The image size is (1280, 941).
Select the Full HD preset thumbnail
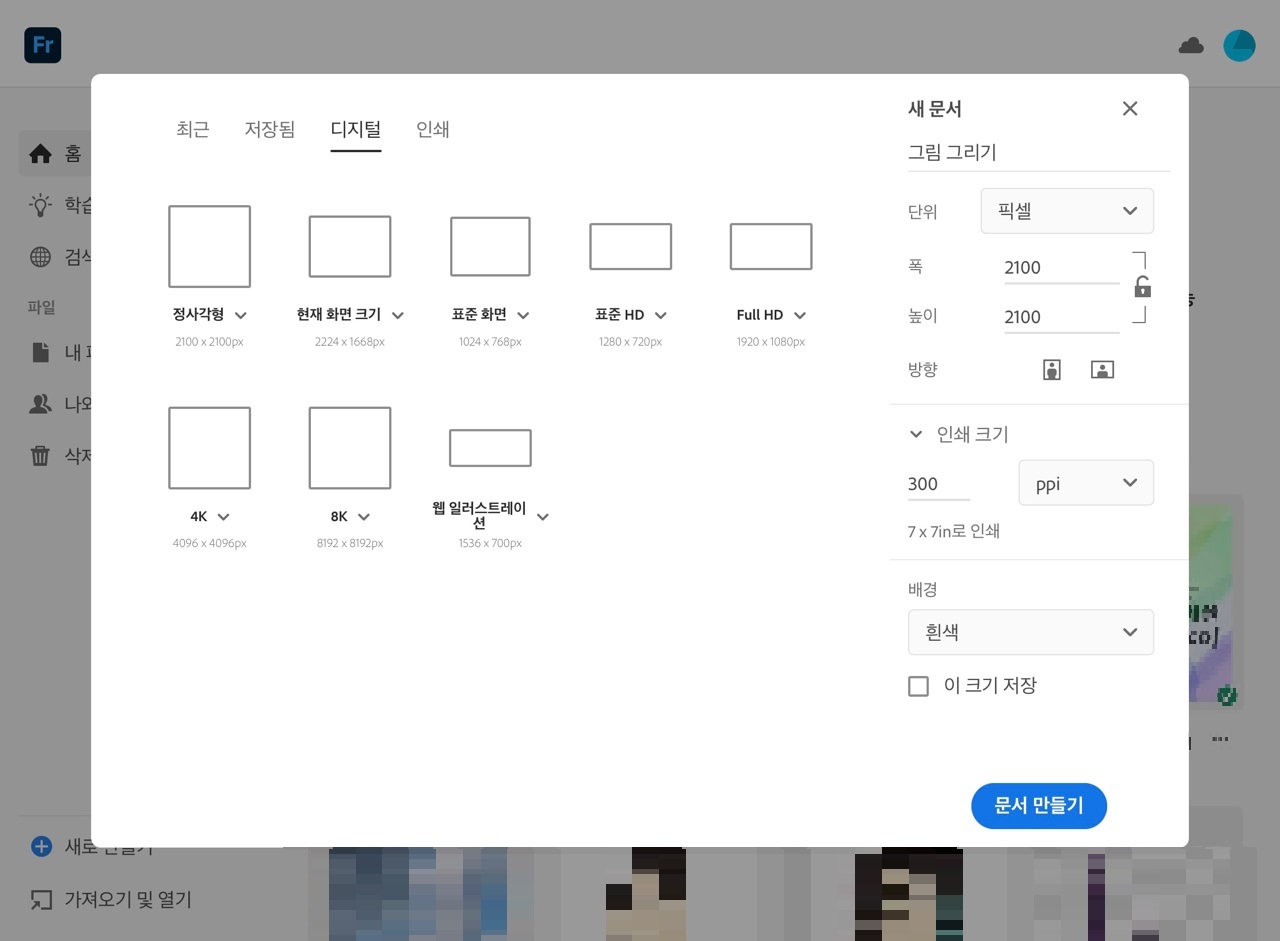pos(771,246)
